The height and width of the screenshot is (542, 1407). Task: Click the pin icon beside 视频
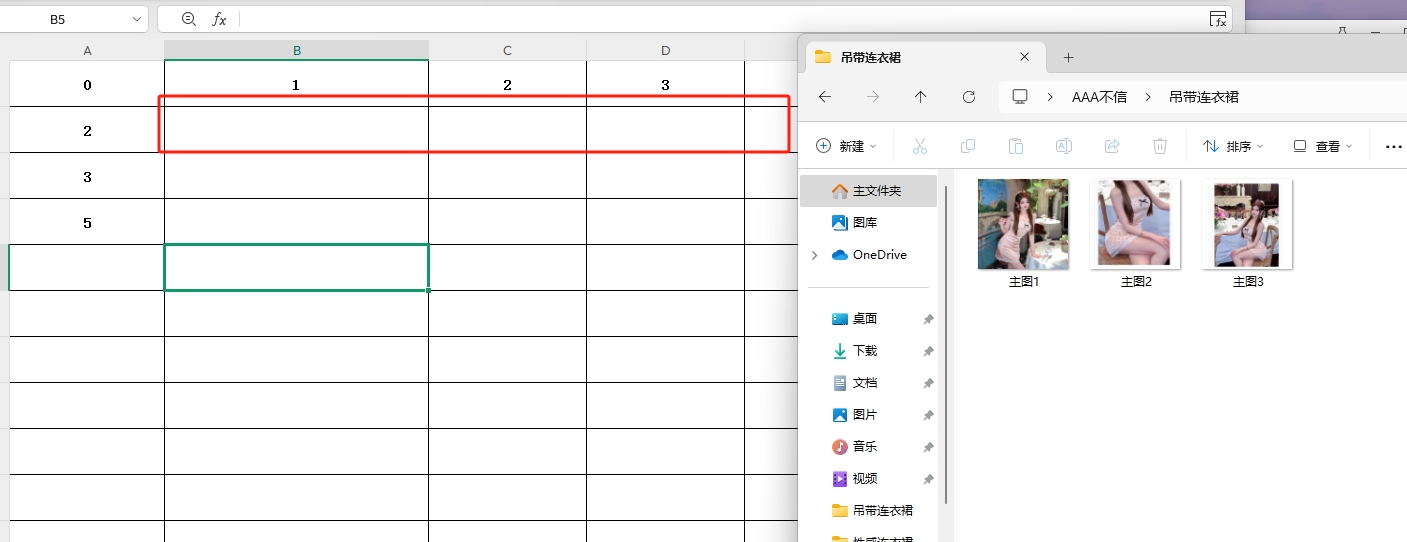point(928,479)
